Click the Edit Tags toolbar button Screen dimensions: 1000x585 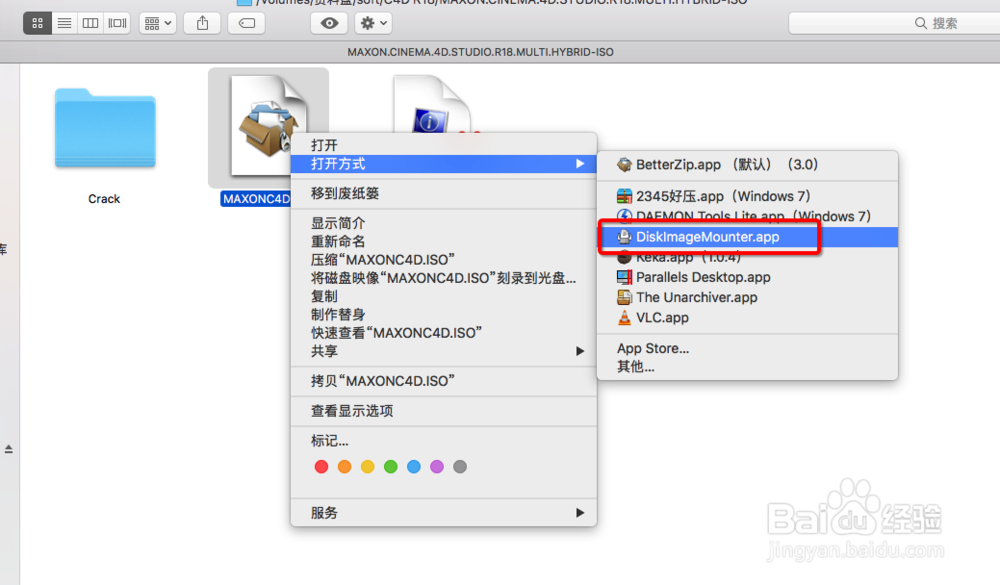[x=246, y=24]
